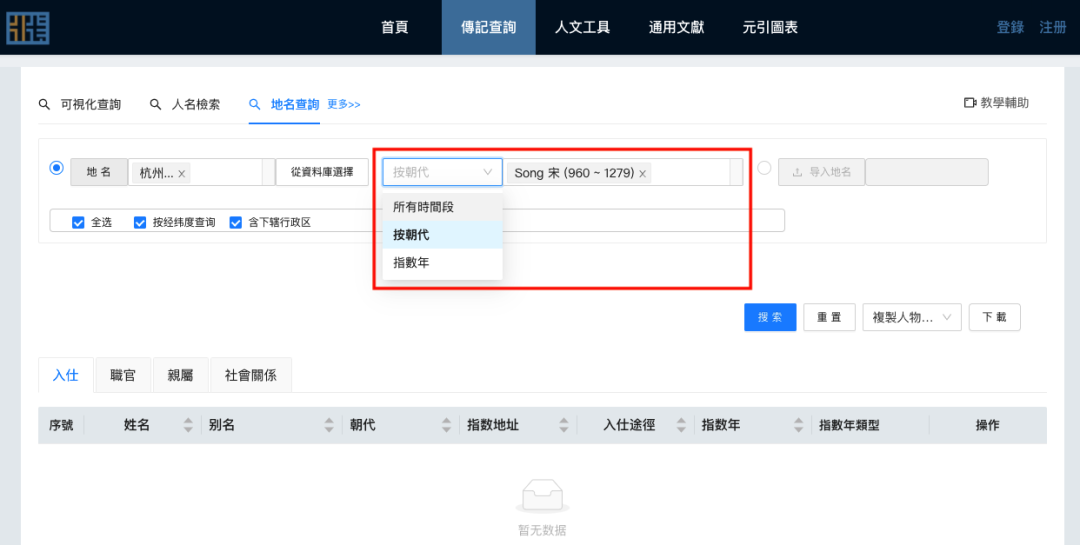Image resolution: width=1080 pixels, height=545 pixels.
Task: Click the empty inbox icon above 暫无数据
Action: pyautogui.click(x=542, y=496)
